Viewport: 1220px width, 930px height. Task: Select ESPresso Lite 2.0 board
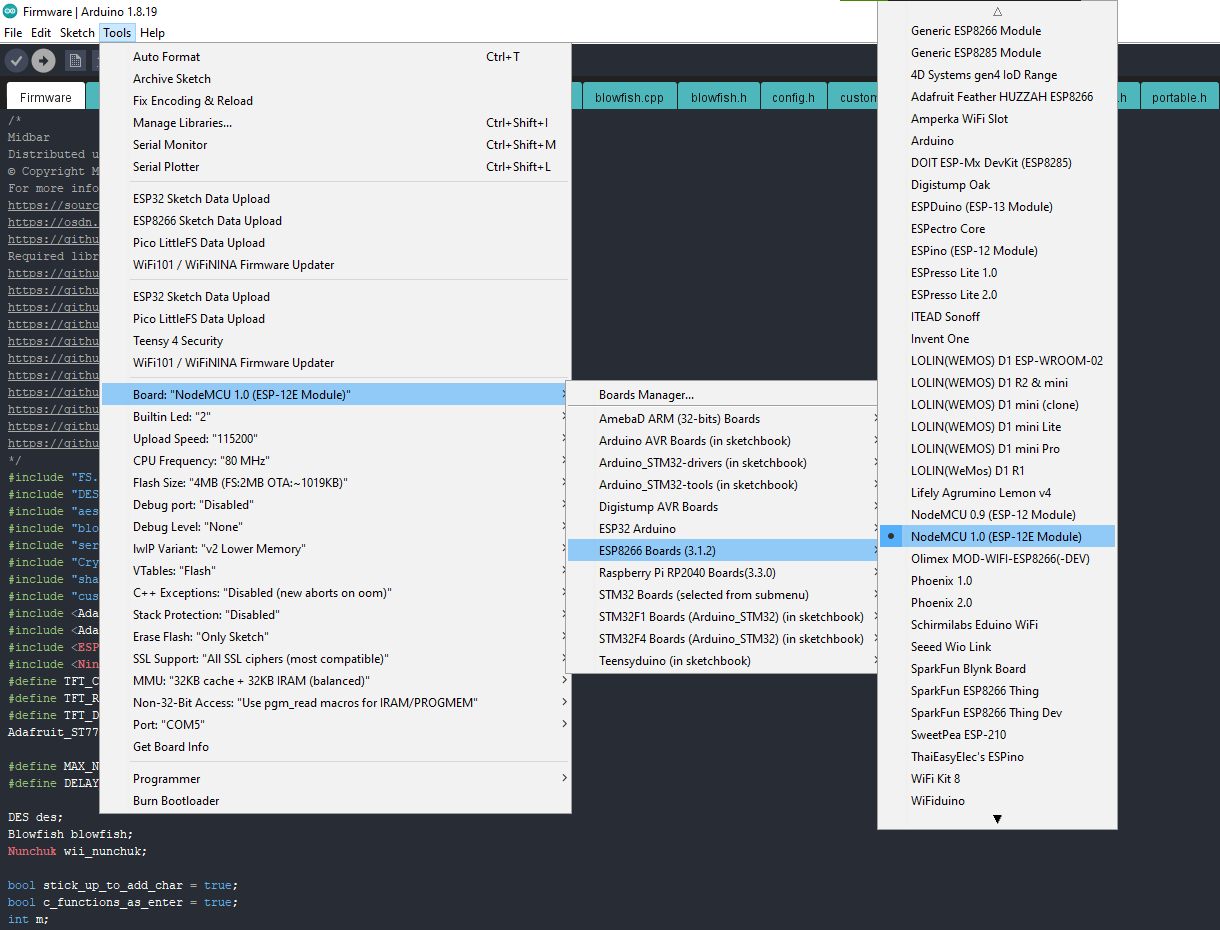997,295
